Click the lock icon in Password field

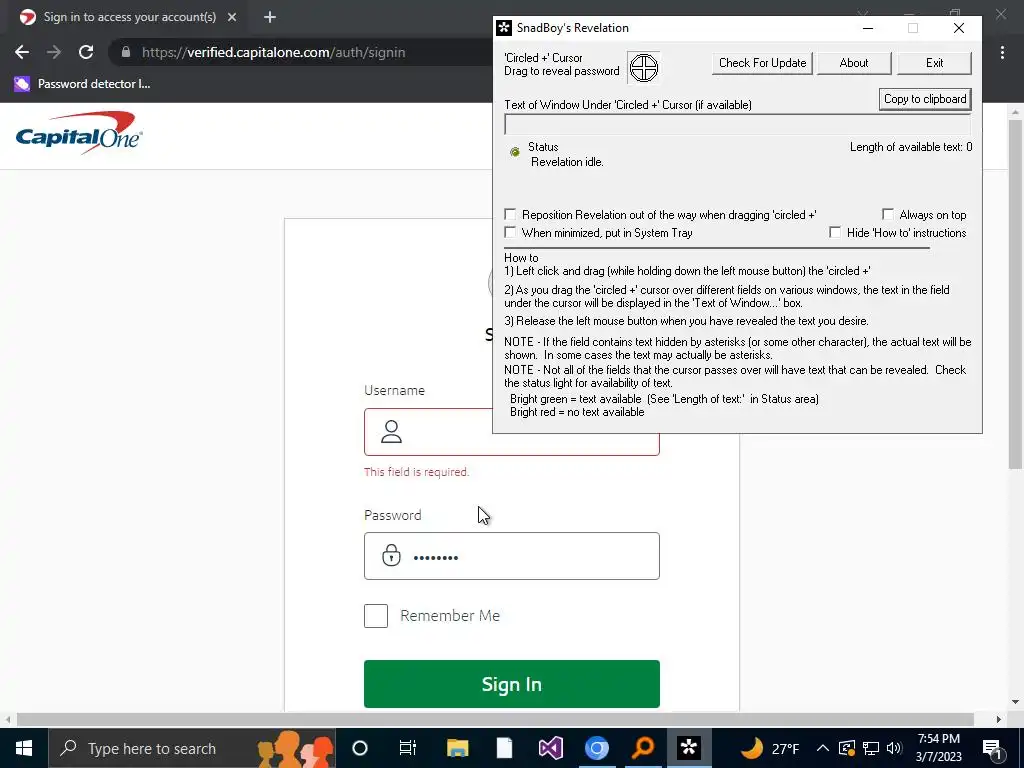(x=391, y=555)
